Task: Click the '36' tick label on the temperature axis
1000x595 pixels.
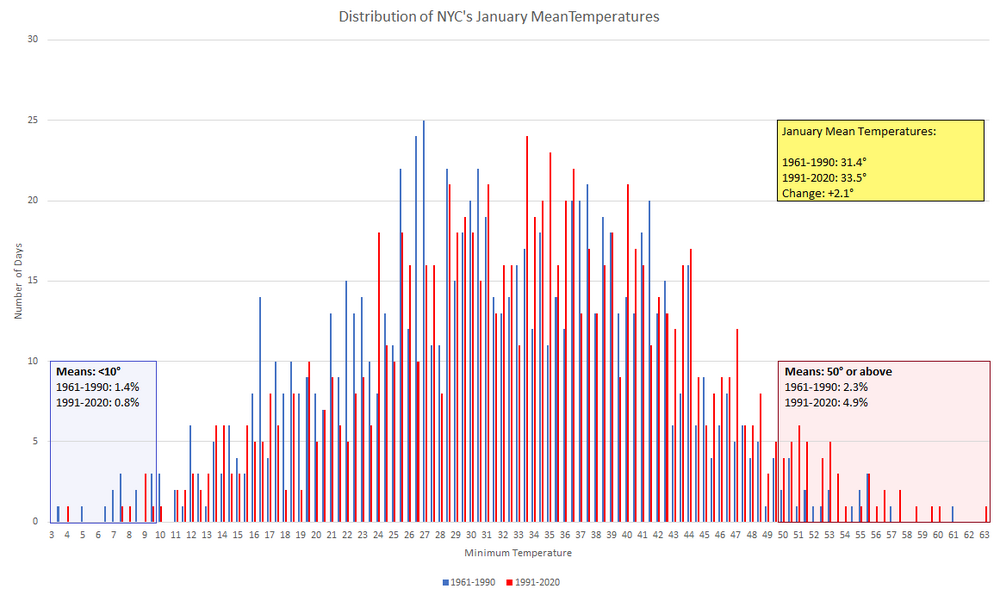Action: tap(565, 535)
